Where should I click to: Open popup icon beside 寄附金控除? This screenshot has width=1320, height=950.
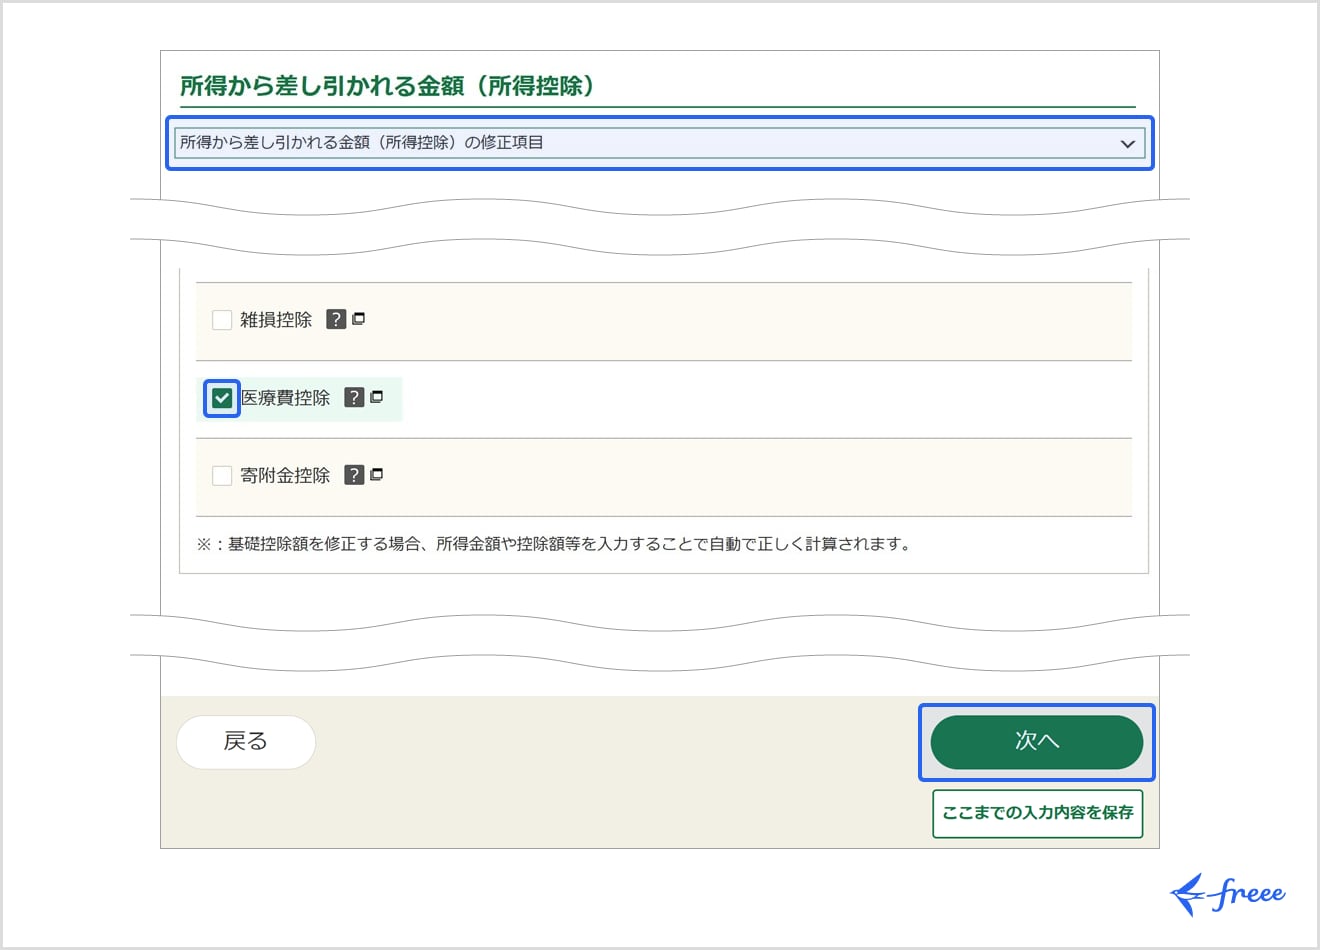point(377,475)
